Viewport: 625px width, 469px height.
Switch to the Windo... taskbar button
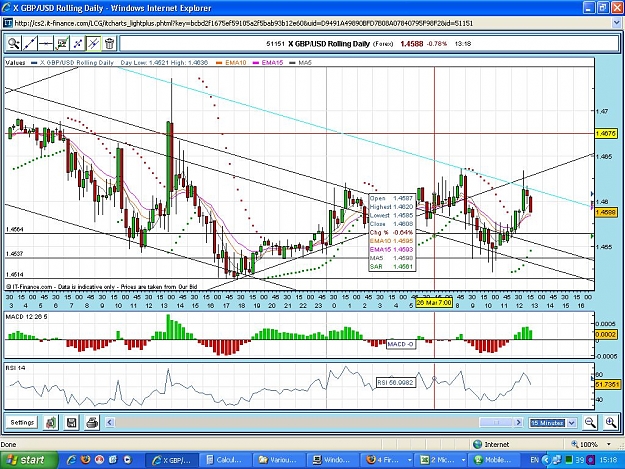click(x=332, y=460)
